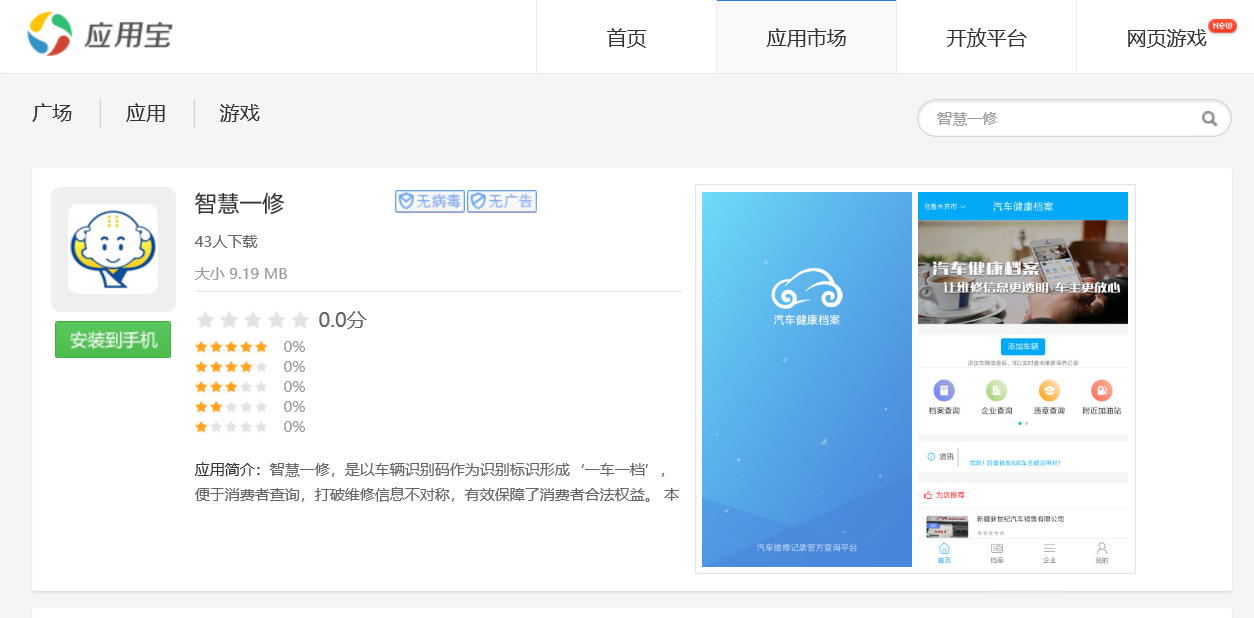The image size is (1254, 618).
Task: Select the 游戏 category link
Action: coord(240,113)
